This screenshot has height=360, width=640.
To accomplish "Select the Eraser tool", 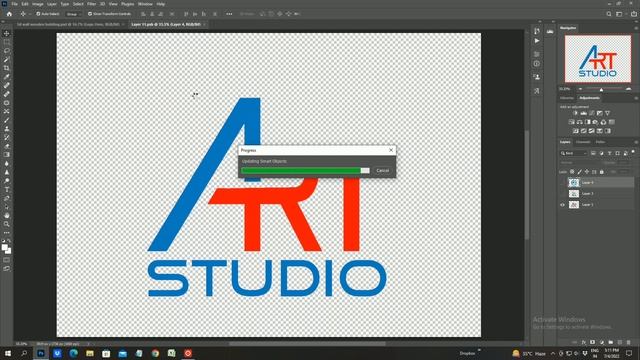I will click(x=7, y=146).
